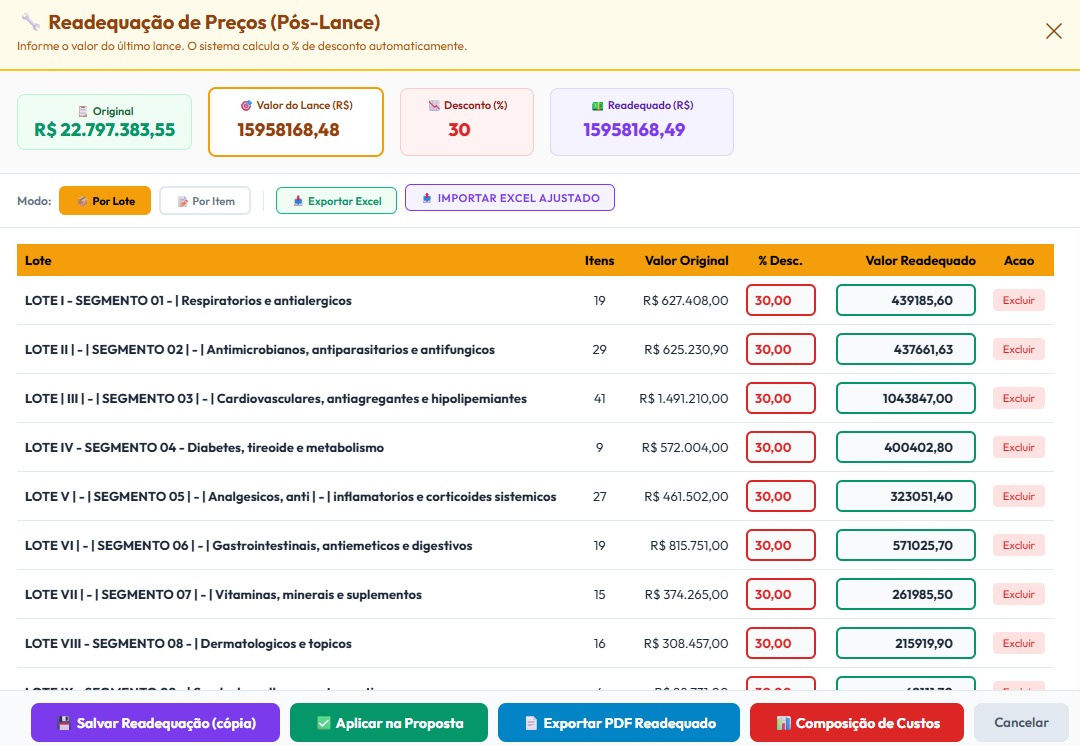Viewport: 1080px width, 745px height.
Task: Click the download icon in Exportar Excel
Action: pyautogui.click(x=298, y=201)
